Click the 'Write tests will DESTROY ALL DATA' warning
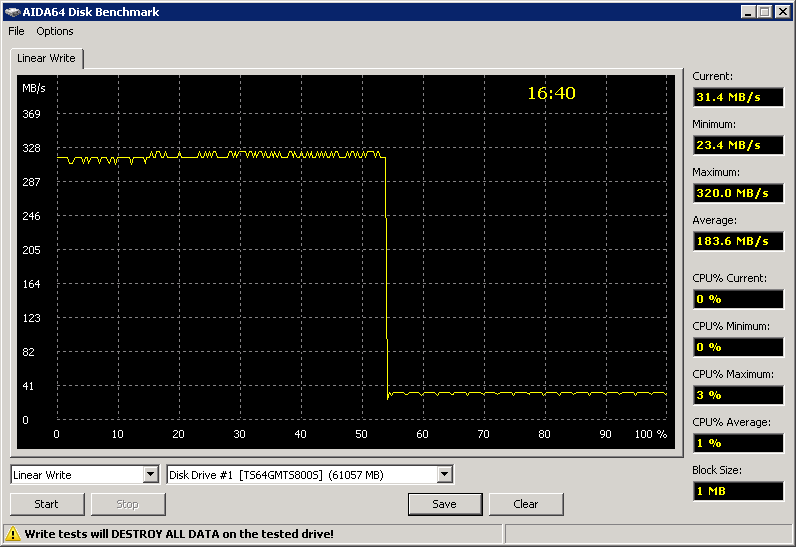This screenshot has height=547, width=796. pos(179,534)
